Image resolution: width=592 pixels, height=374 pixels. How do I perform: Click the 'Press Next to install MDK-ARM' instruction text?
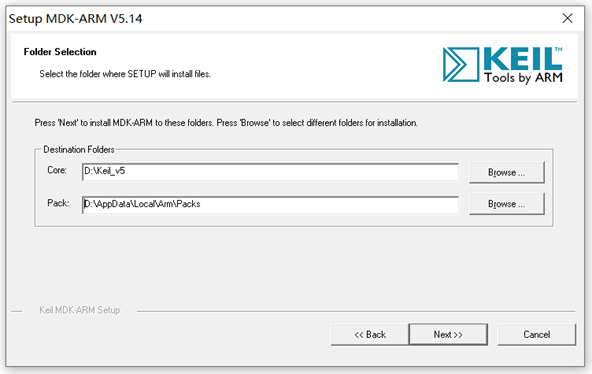[226, 123]
